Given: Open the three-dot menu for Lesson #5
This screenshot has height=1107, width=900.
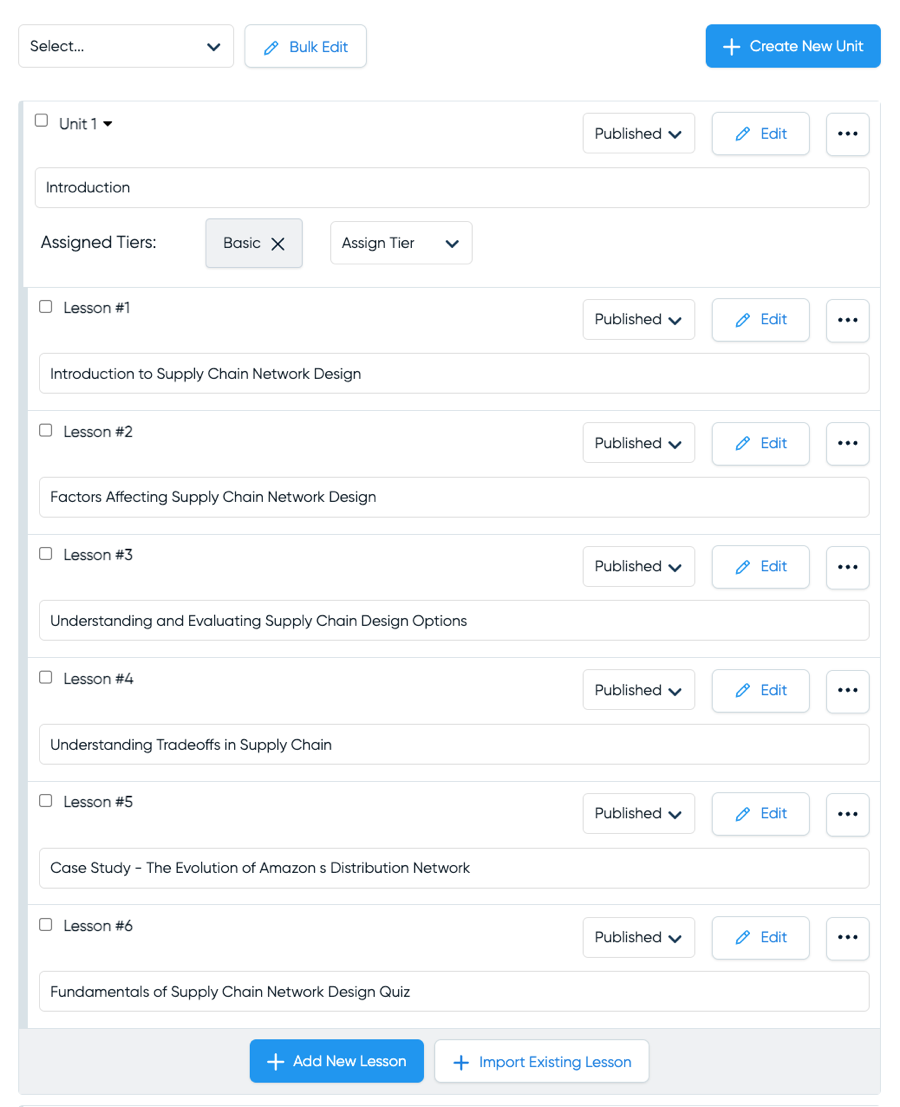Looking at the screenshot, I should (847, 814).
